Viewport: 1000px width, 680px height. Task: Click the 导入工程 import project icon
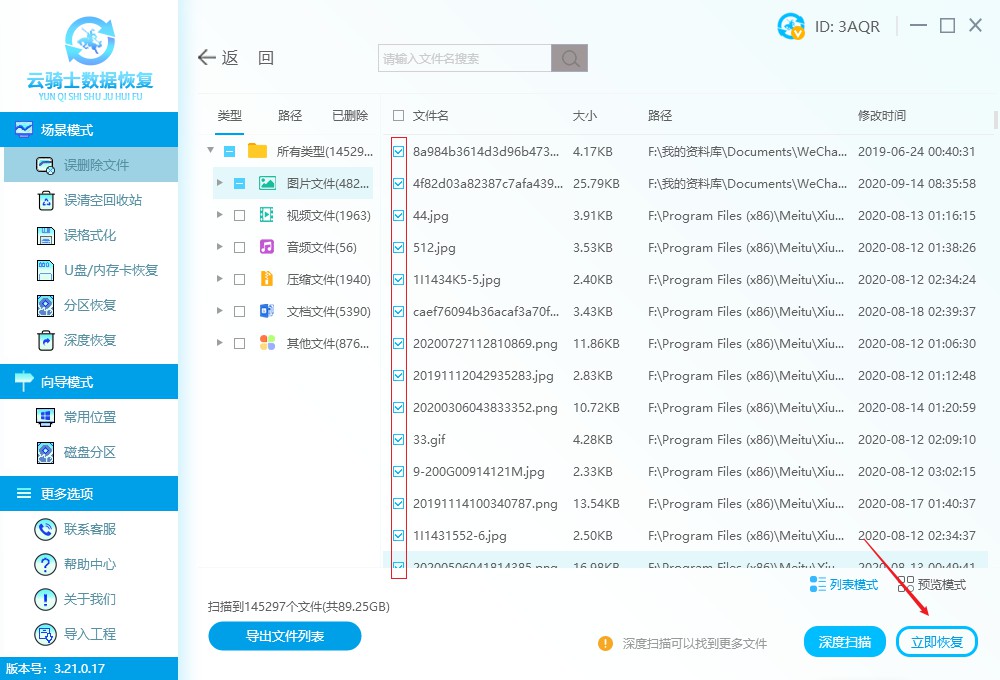click(x=45, y=633)
